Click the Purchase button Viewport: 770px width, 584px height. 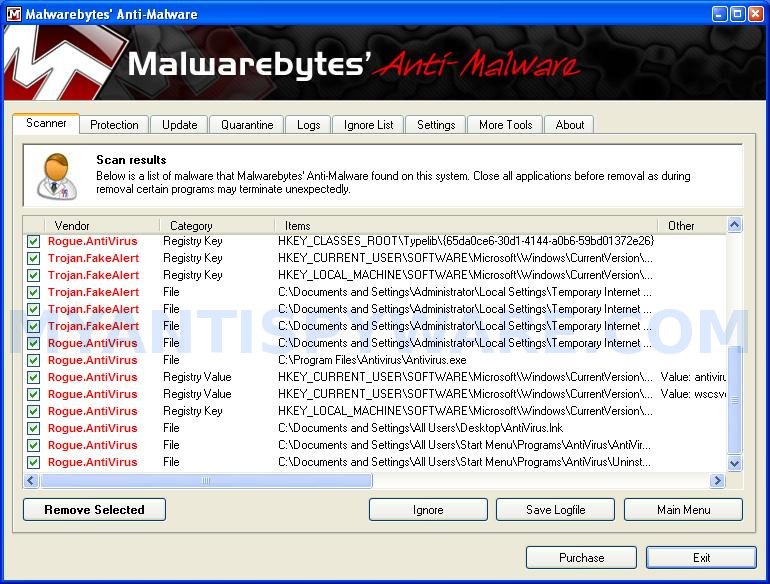[x=581, y=557]
